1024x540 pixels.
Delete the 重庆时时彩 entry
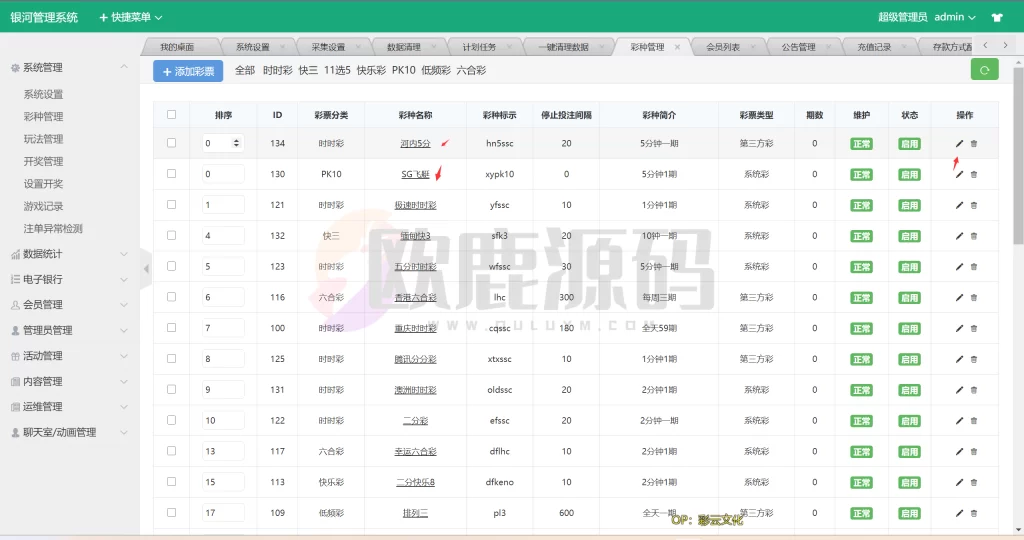[x=974, y=328]
